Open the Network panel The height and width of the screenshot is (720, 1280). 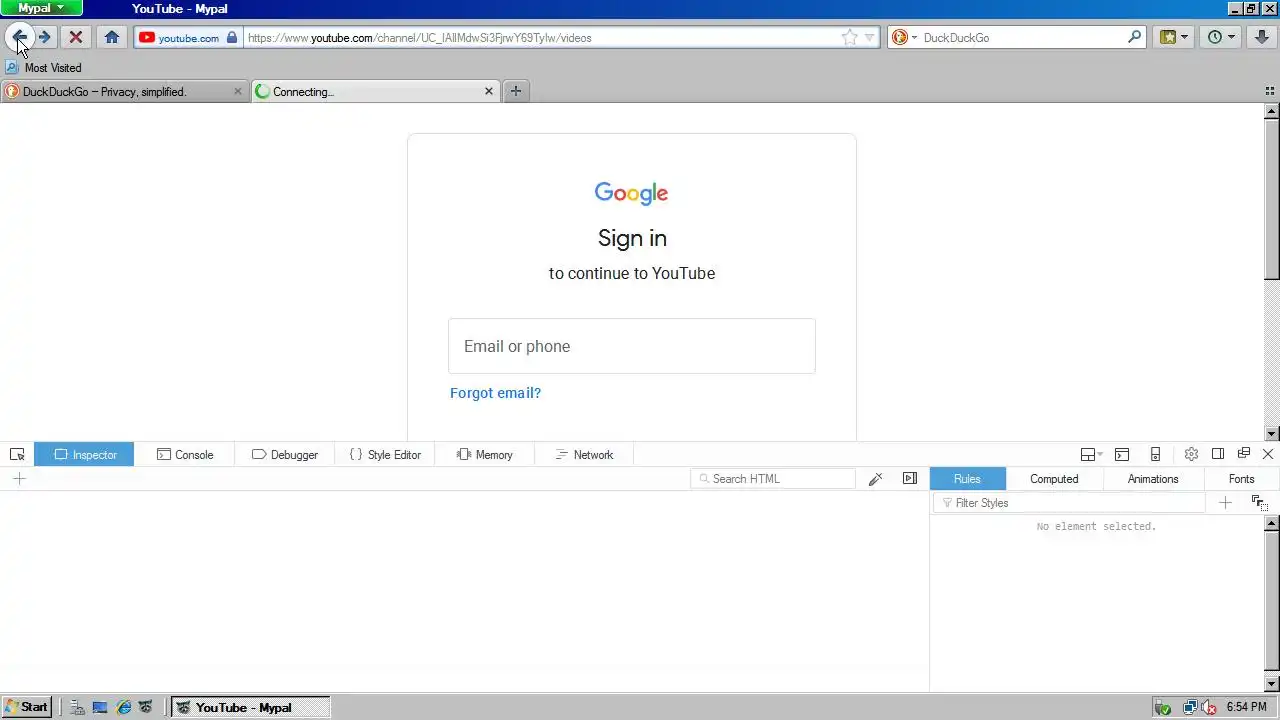[x=585, y=454]
